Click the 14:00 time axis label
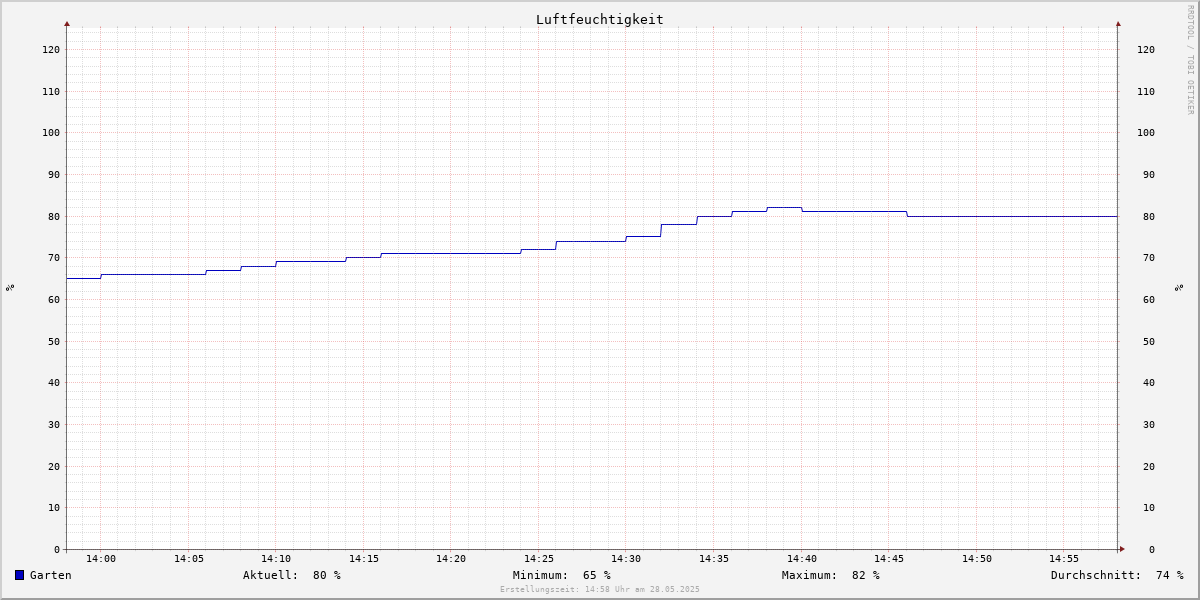The image size is (1200, 600). (101, 559)
